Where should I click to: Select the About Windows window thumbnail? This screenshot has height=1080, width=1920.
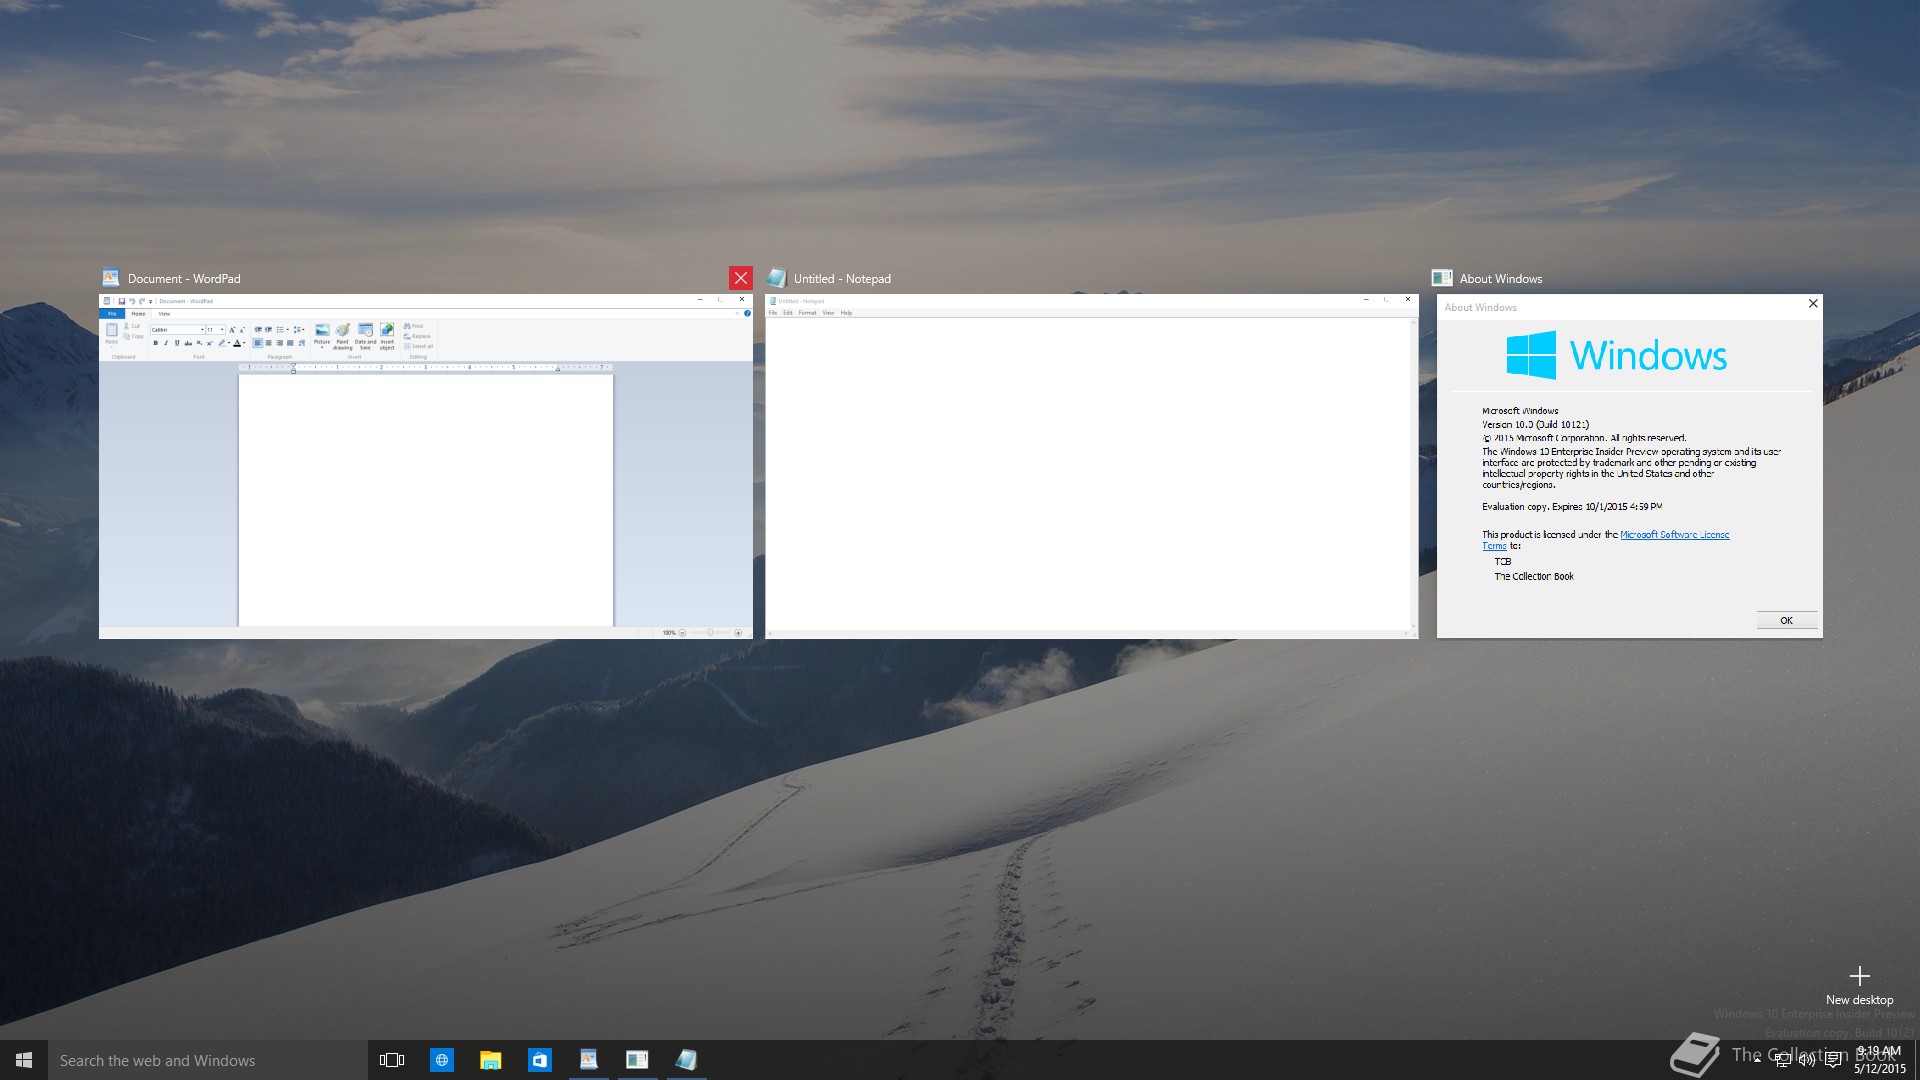1629,466
